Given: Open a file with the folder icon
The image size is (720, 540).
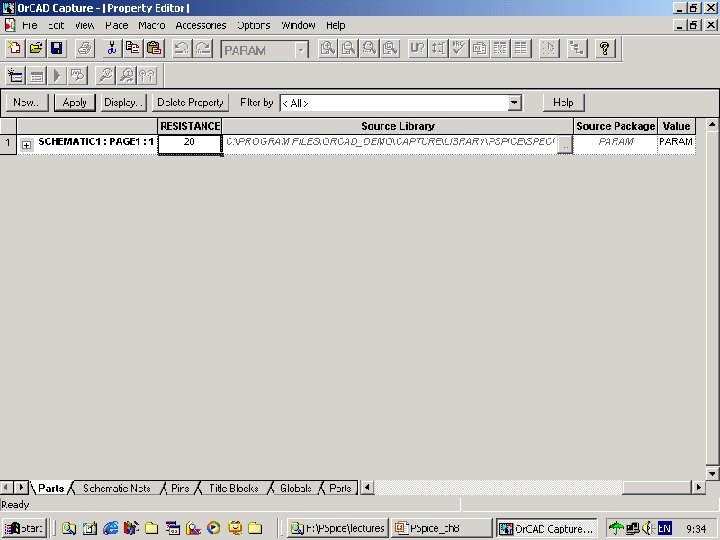Looking at the screenshot, I should (x=36, y=48).
